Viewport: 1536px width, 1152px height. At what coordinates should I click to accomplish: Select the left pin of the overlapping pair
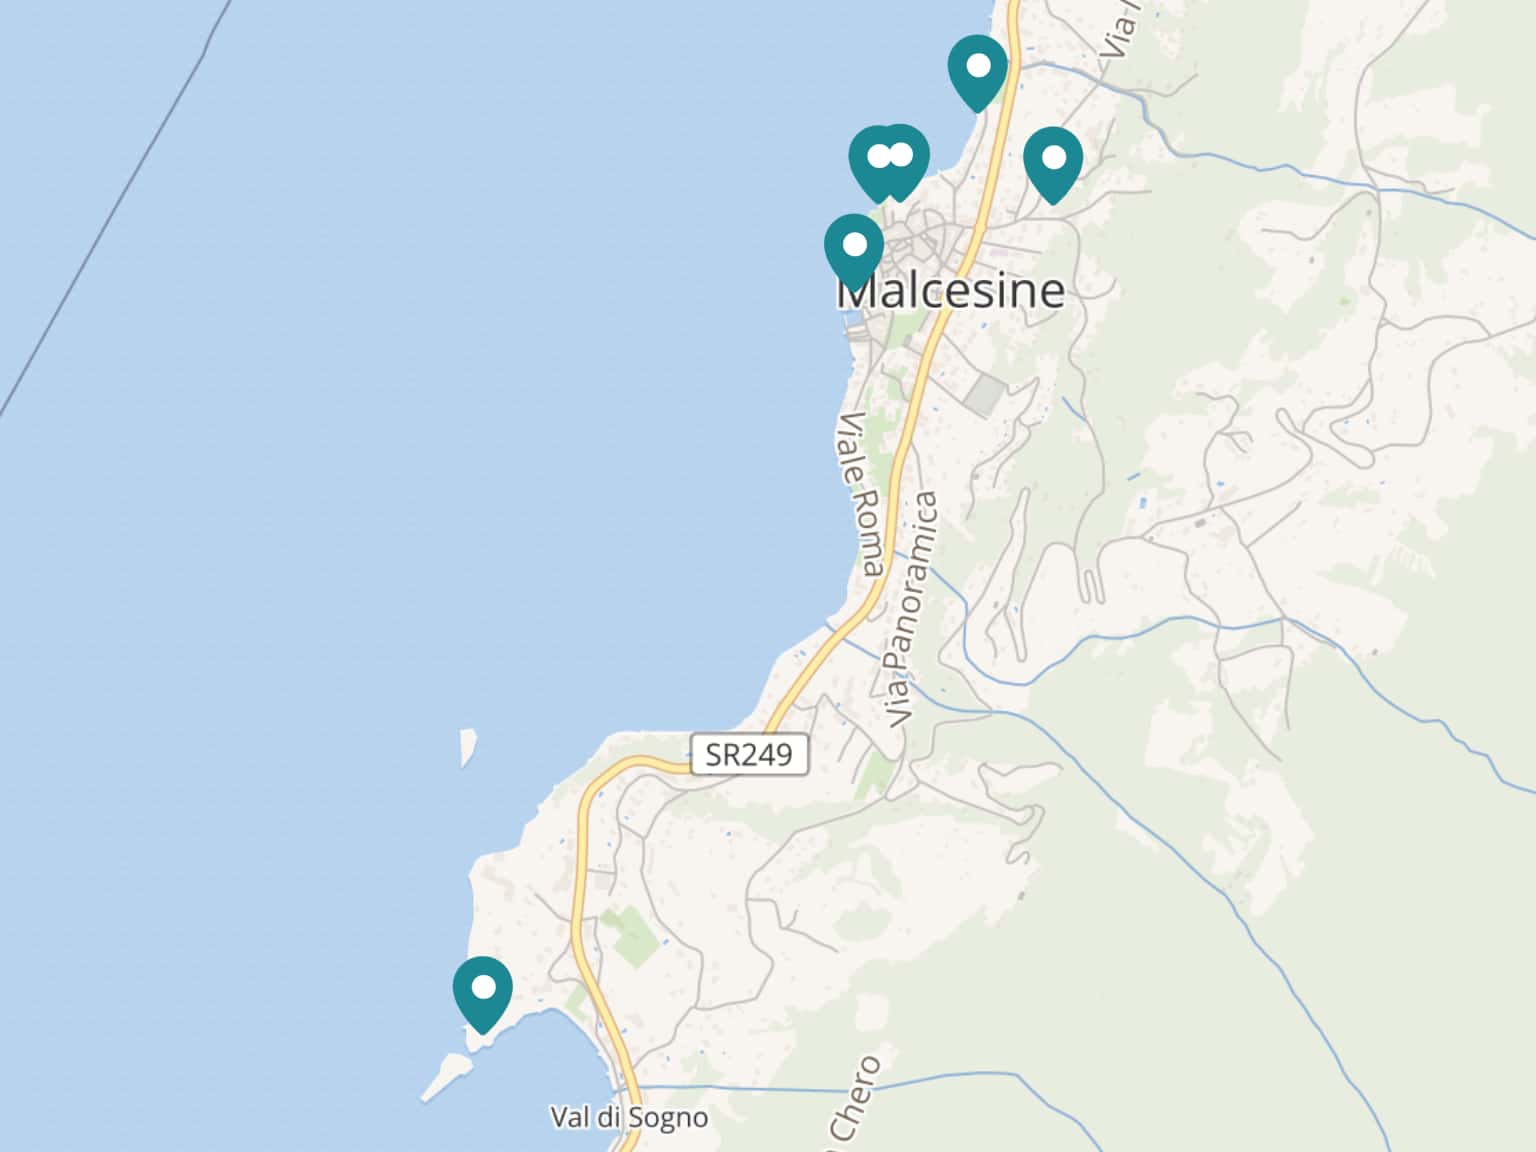pos(875,162)
